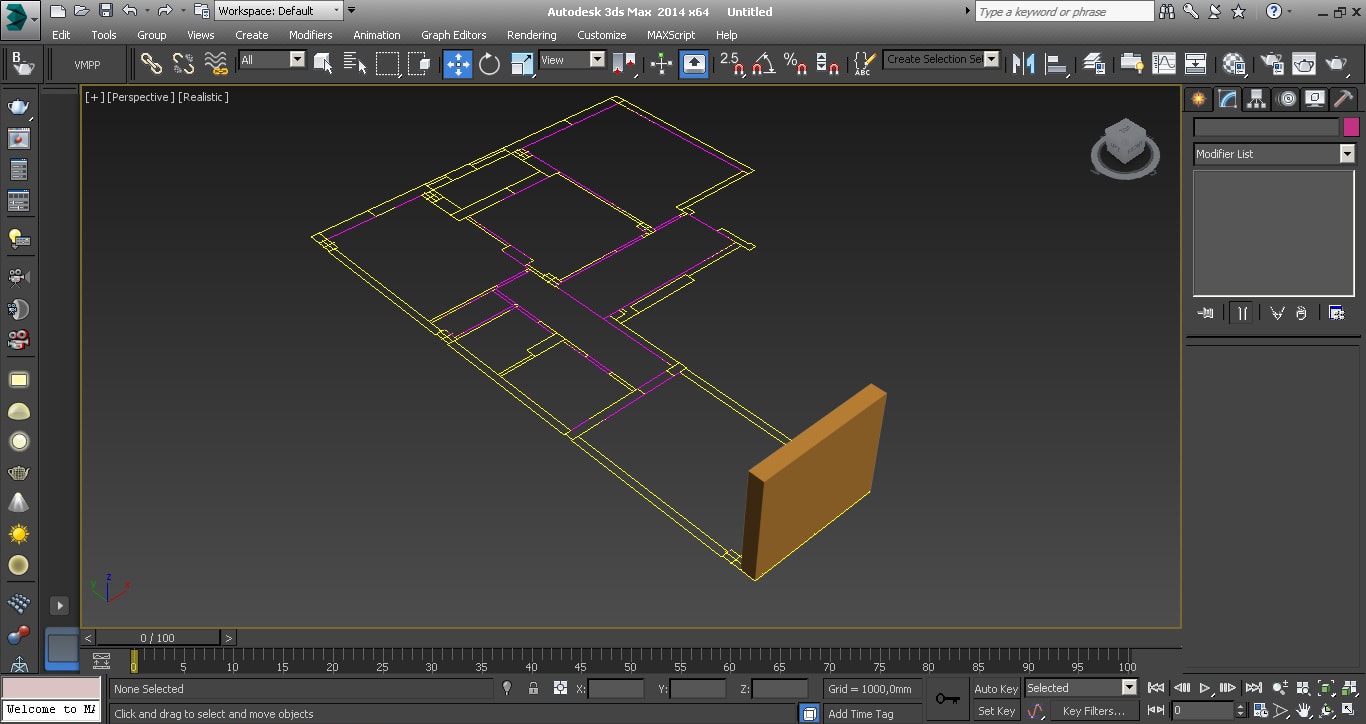Screen dimensions: 1366x724
Task: Open the View reference coordinate dropdown
Action: click(x=572, y=60)
